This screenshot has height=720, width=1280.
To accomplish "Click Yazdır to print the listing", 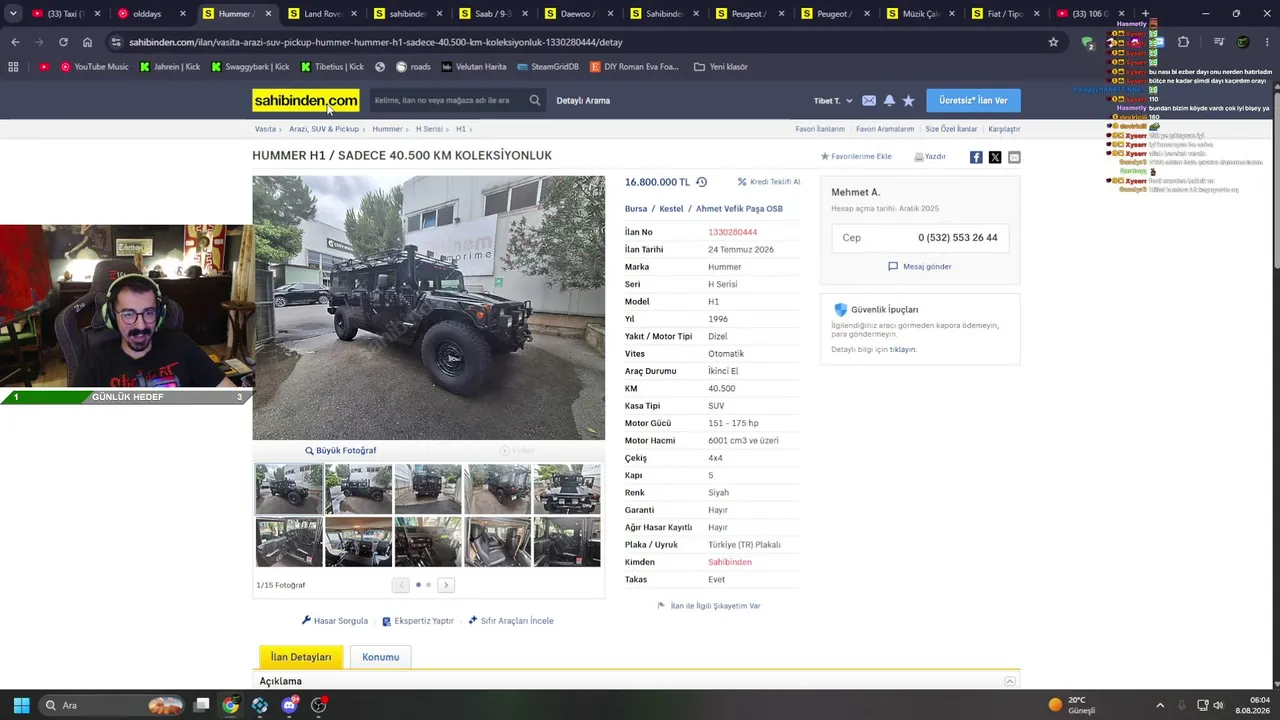I will [930, 157].
